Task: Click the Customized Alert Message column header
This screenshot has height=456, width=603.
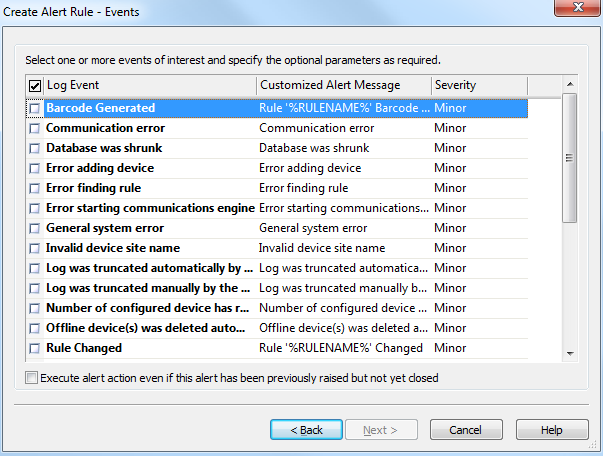Action: [x=344, y=85]
